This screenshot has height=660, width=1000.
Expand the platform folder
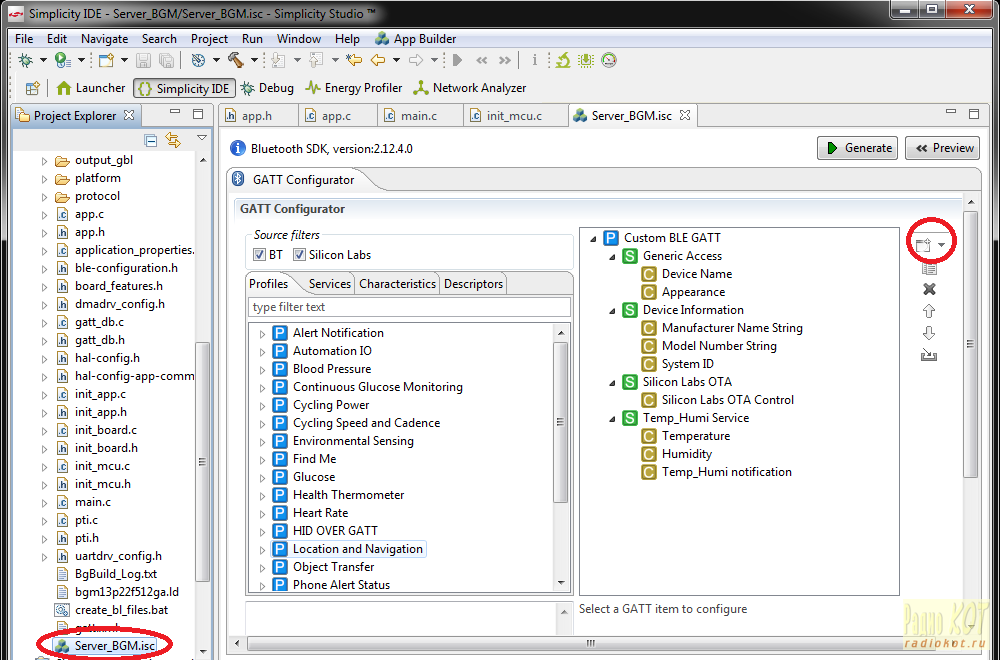[45, 179]
